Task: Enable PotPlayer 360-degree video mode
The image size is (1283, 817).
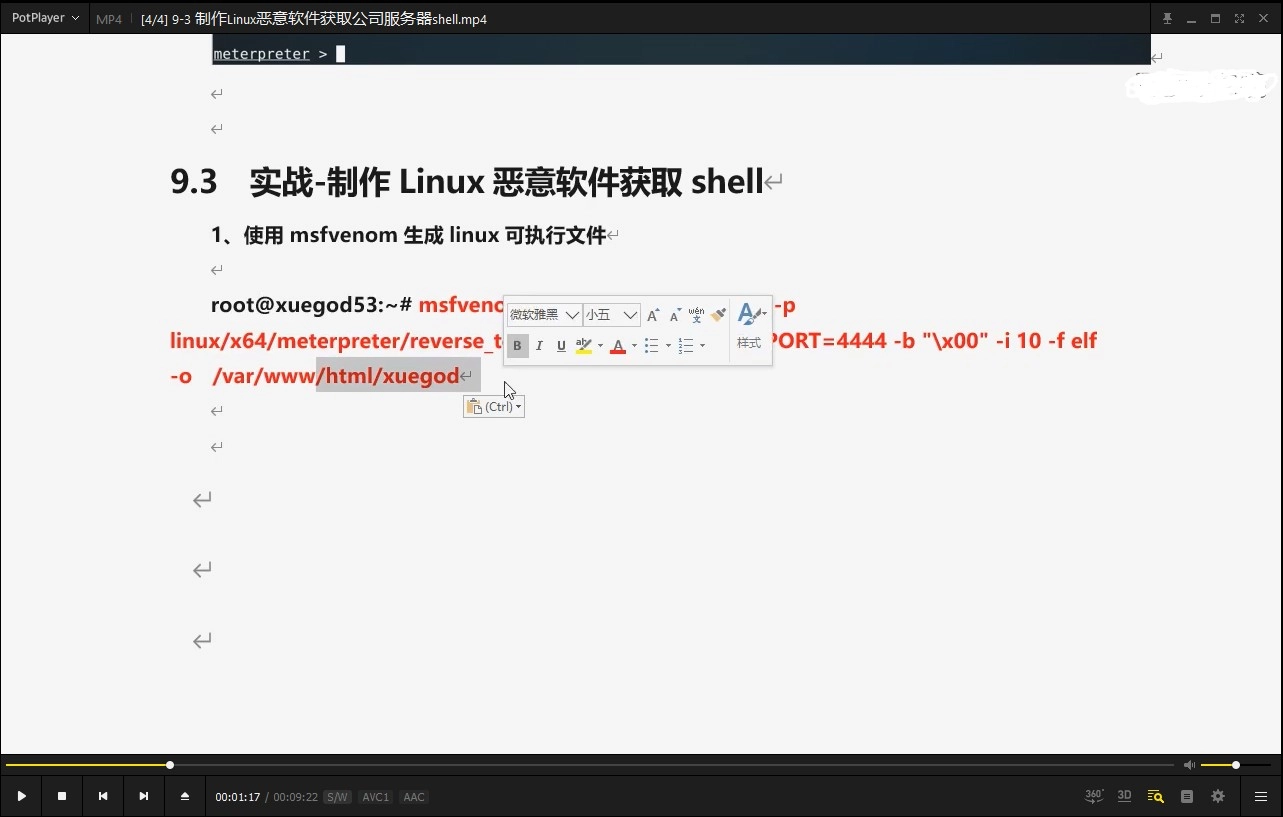Action: pyautogui.click(x=1093, y=796)
